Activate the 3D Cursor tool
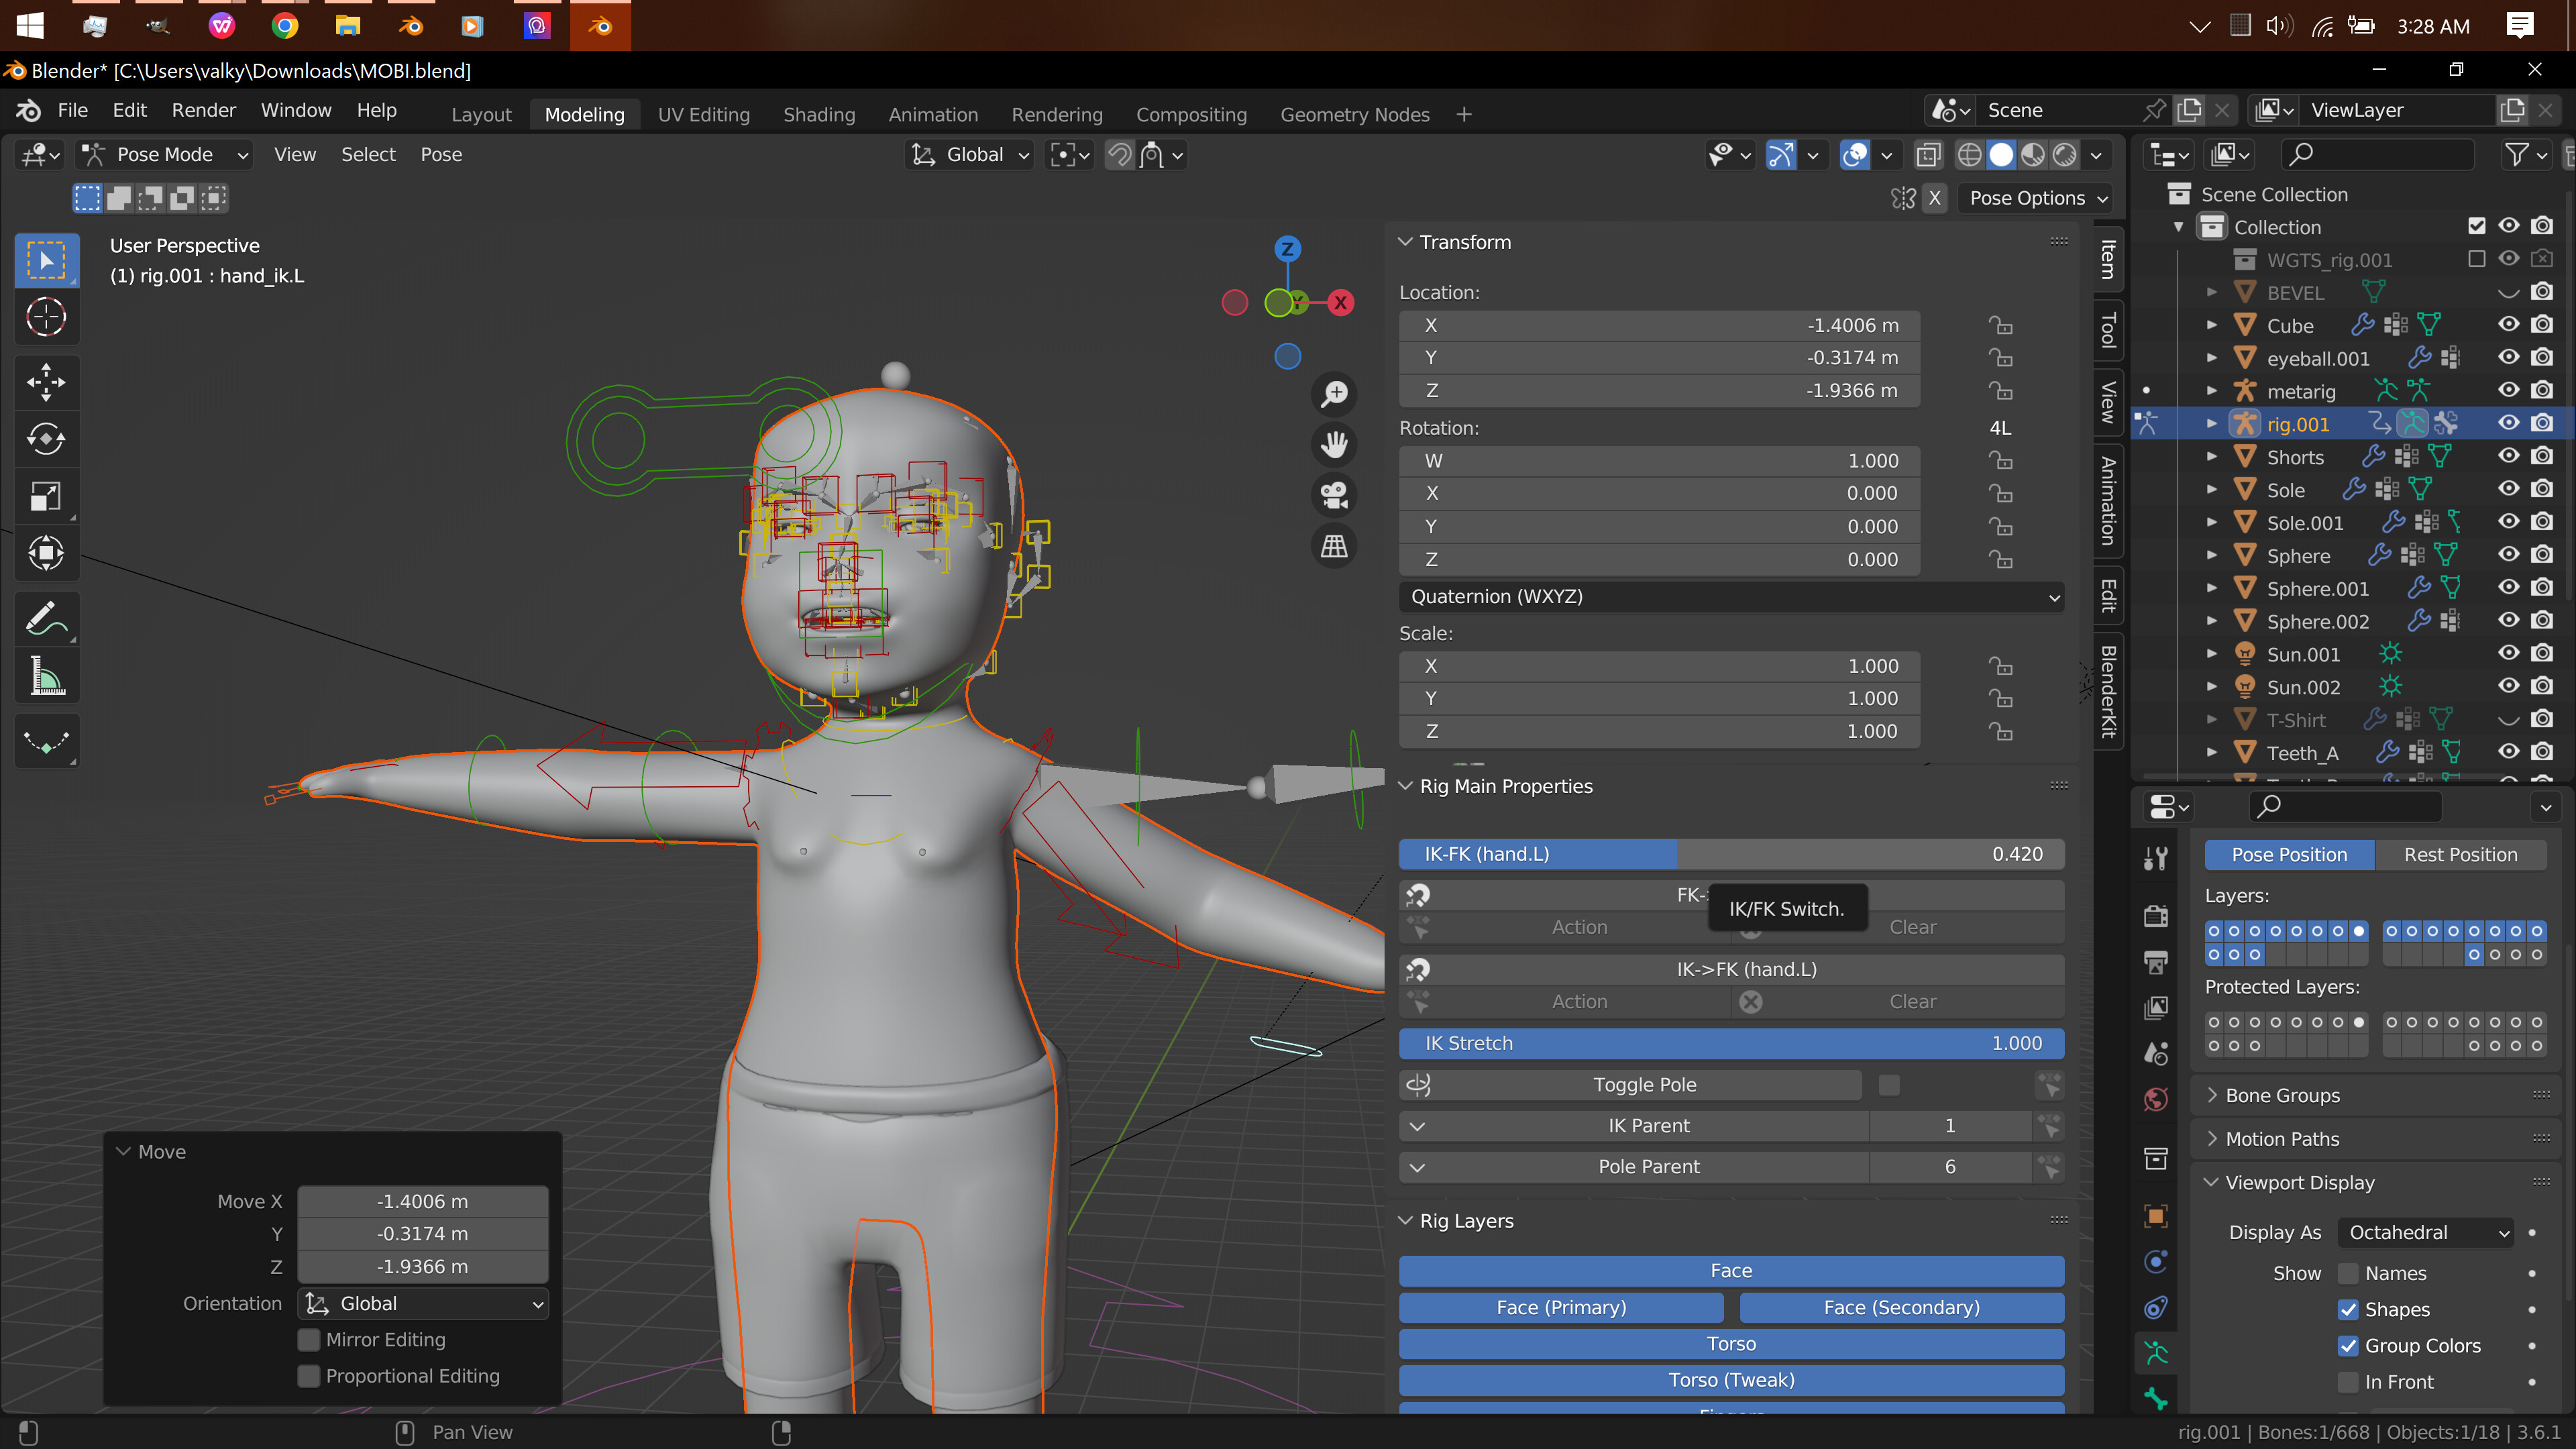This screenshot has width=2576, height=1449. (x=46, y=318)
